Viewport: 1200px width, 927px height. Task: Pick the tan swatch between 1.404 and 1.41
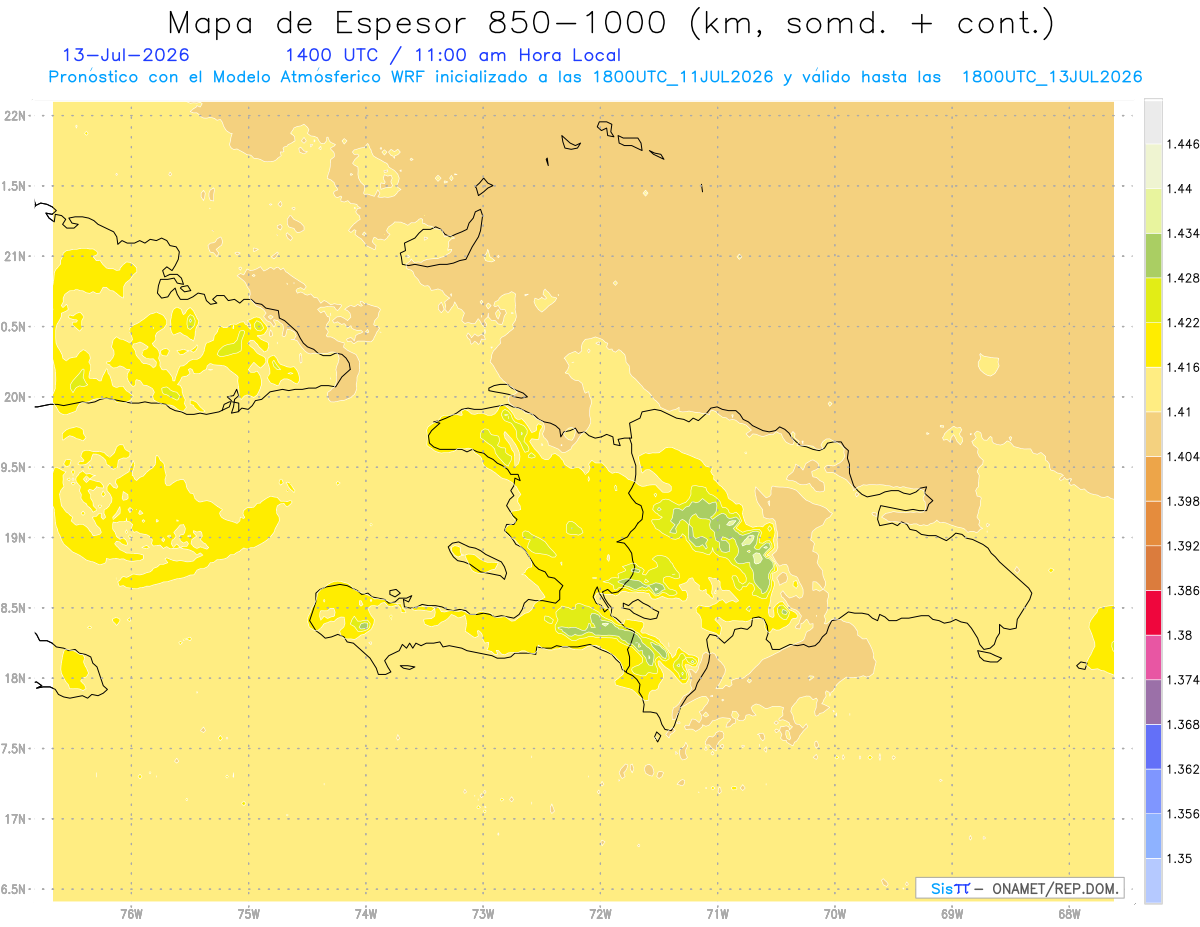1153,434
